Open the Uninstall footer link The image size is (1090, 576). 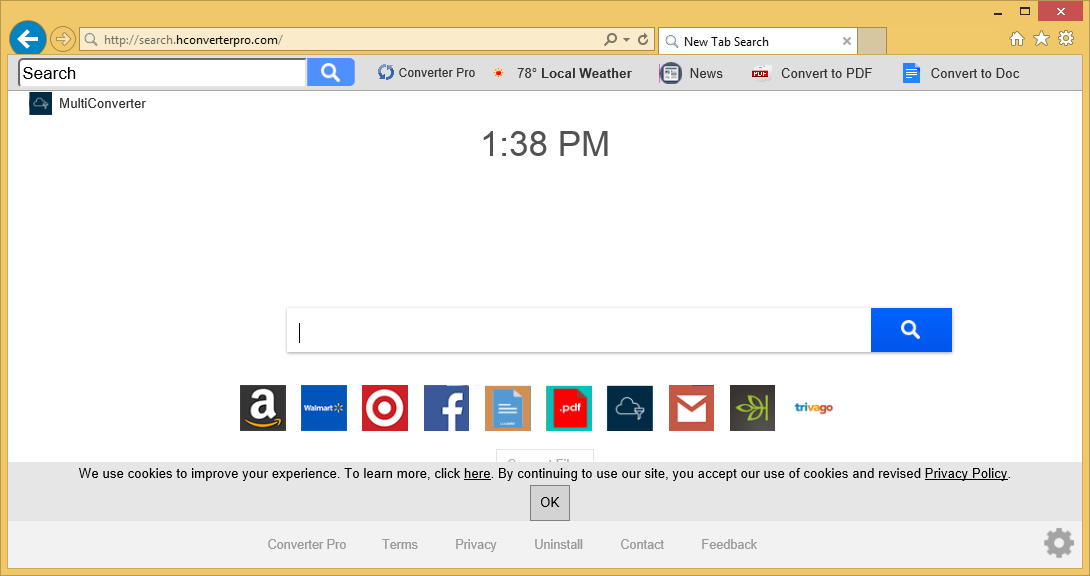[x=558, y=544]
